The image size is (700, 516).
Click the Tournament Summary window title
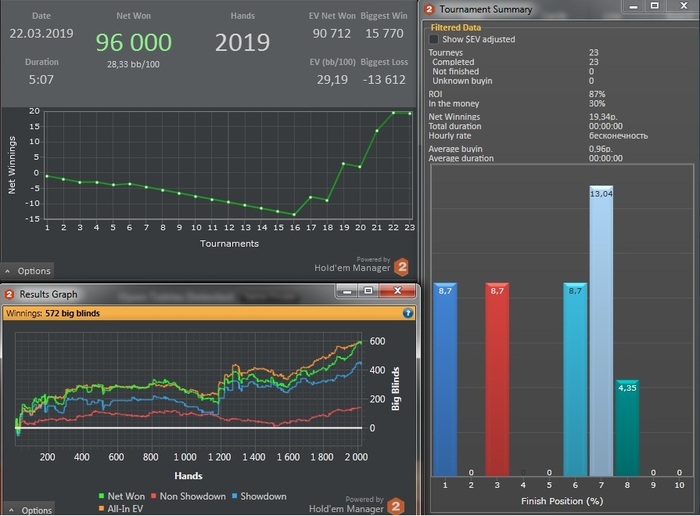(486, 9)
